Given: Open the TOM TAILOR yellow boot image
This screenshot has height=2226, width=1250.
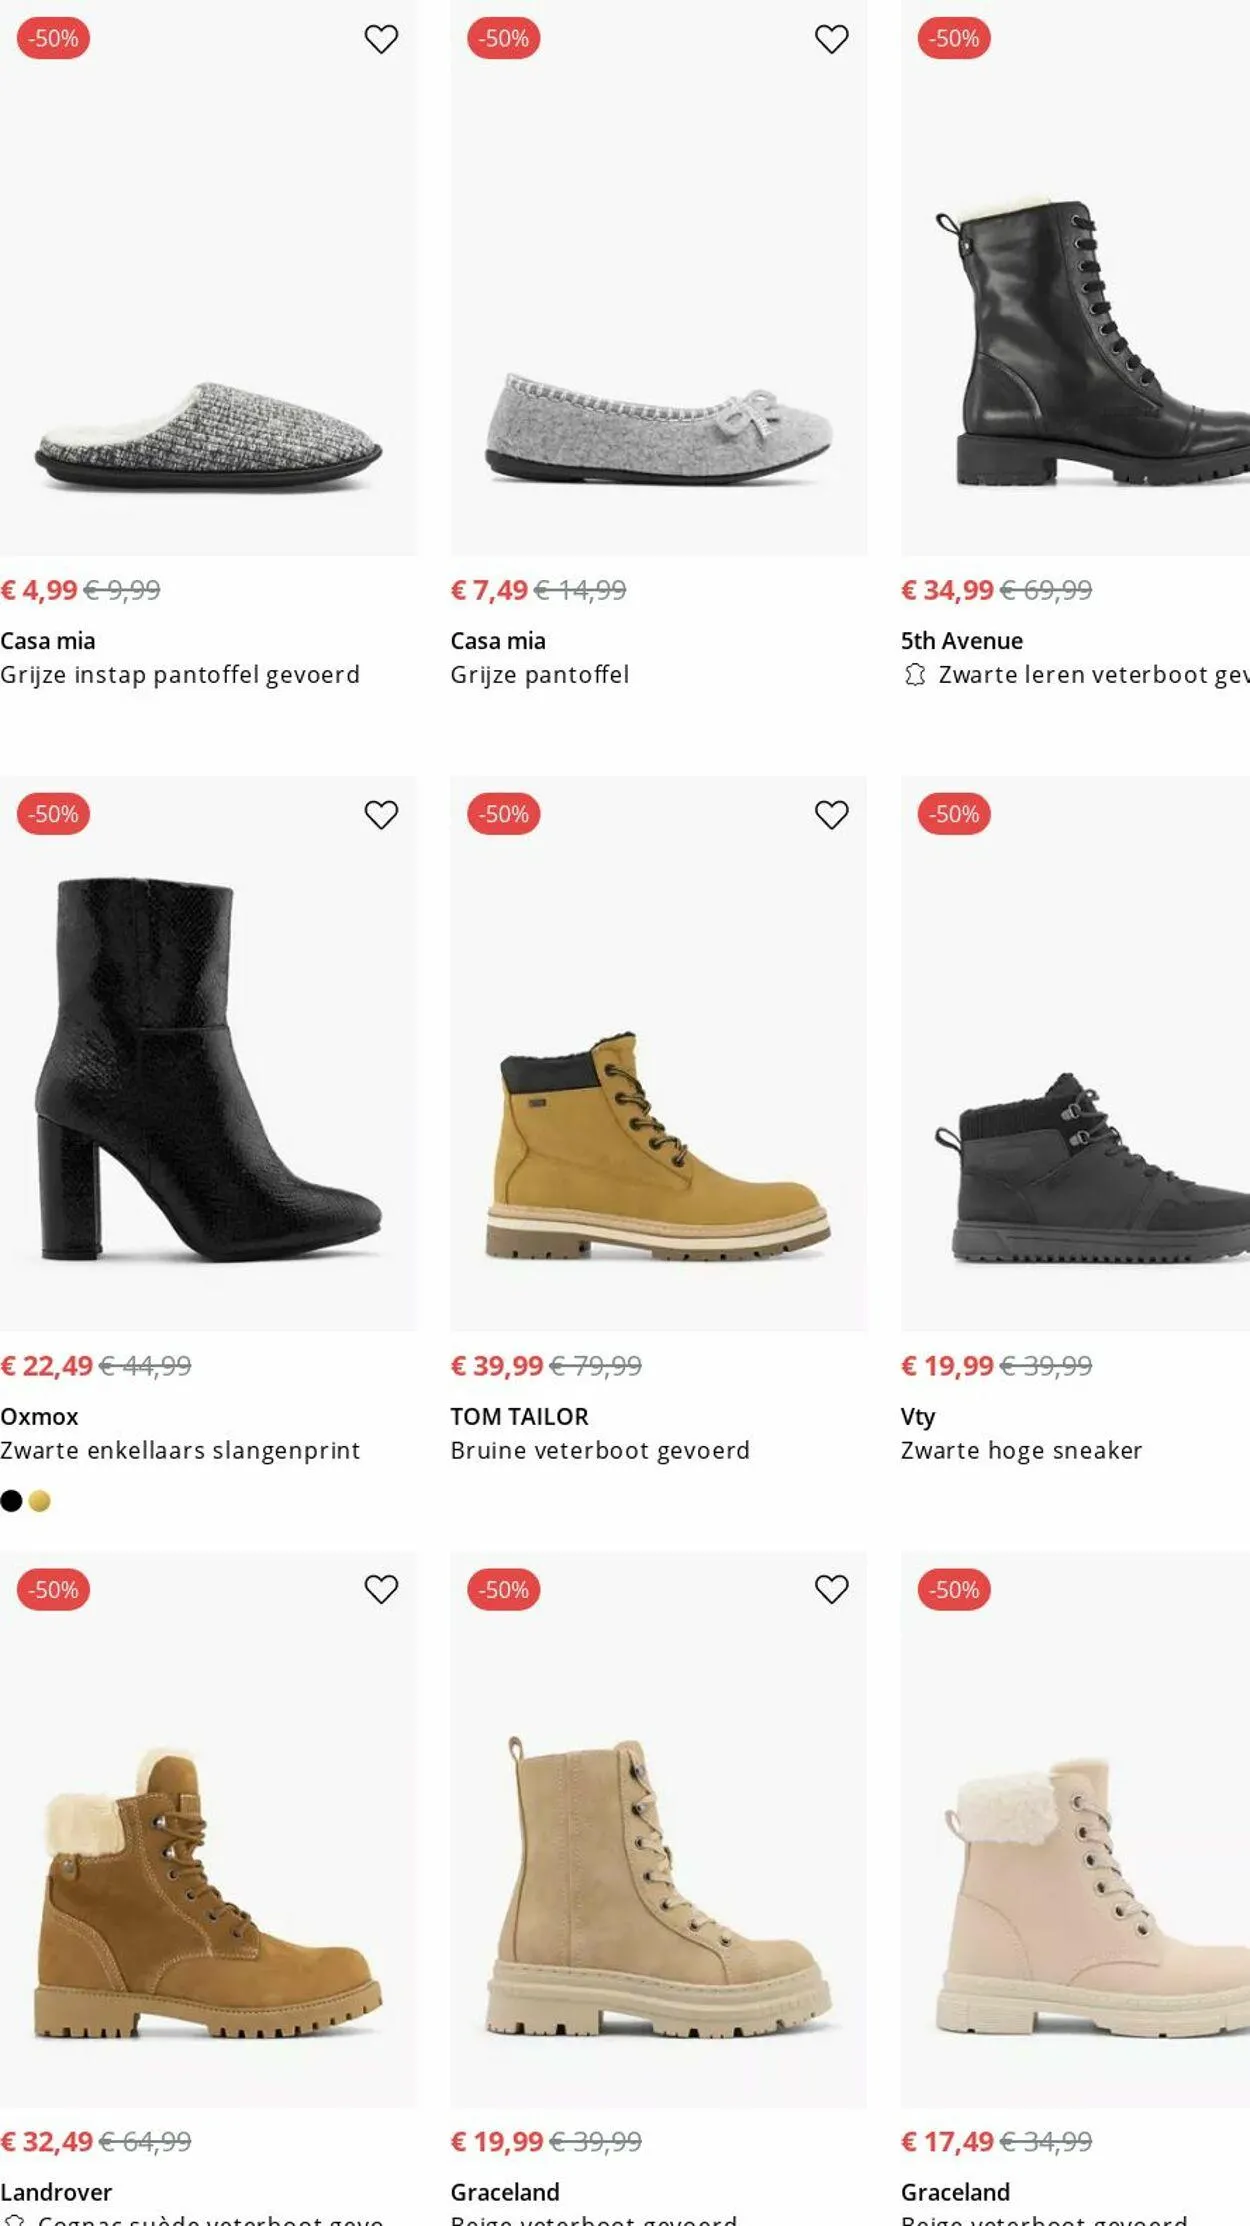Looking at the screenshot, I should tap(658, 1150).
